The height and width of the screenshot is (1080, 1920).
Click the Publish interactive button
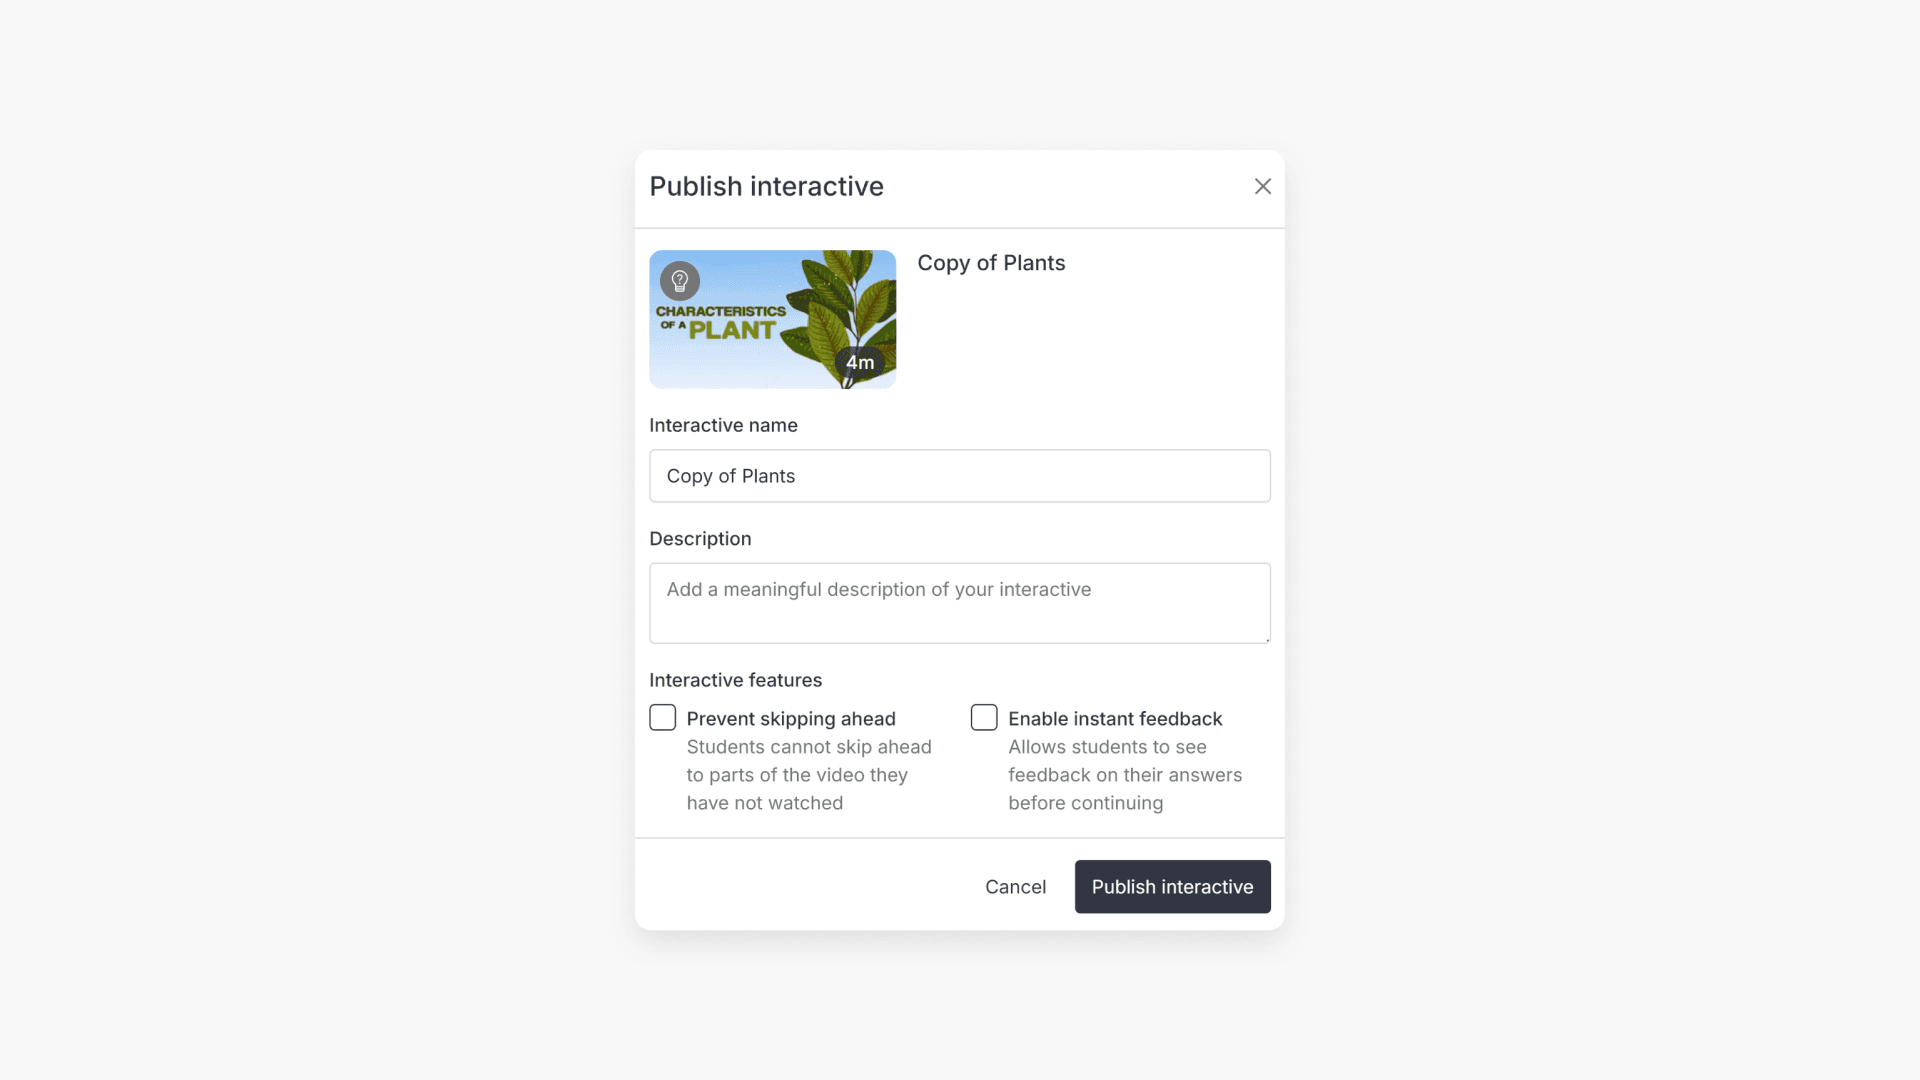(1172, 886)
